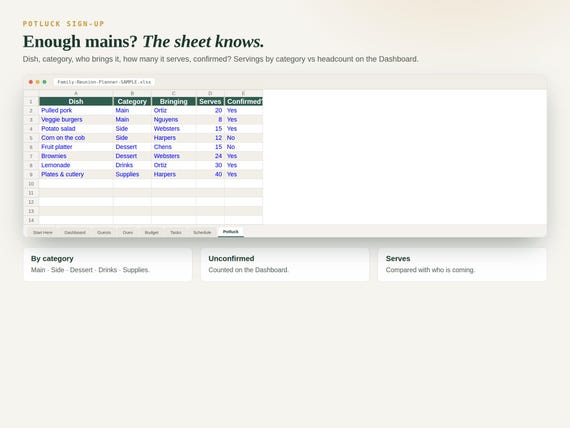Click Serves value 12 for Corn on the cob
Screen dimensions: 570x428
click(210, 138)
